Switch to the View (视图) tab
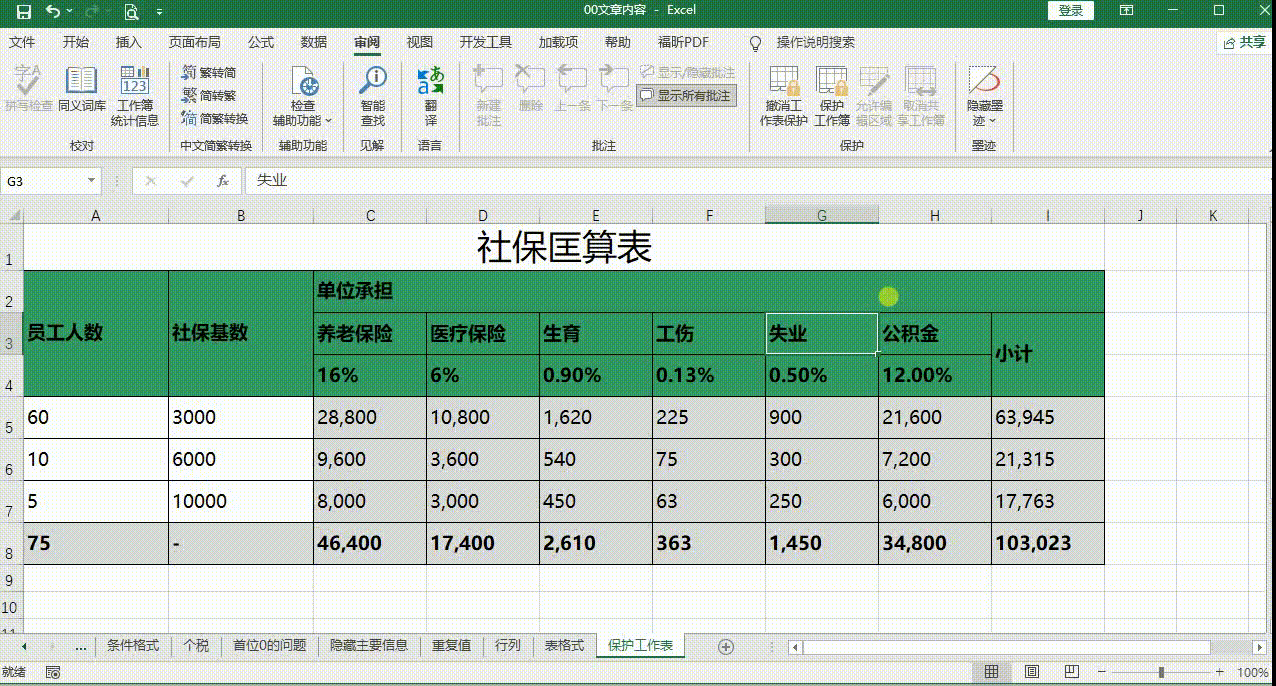The height and width of the screenshot is (686, 1276). click(x=420, y=43)
